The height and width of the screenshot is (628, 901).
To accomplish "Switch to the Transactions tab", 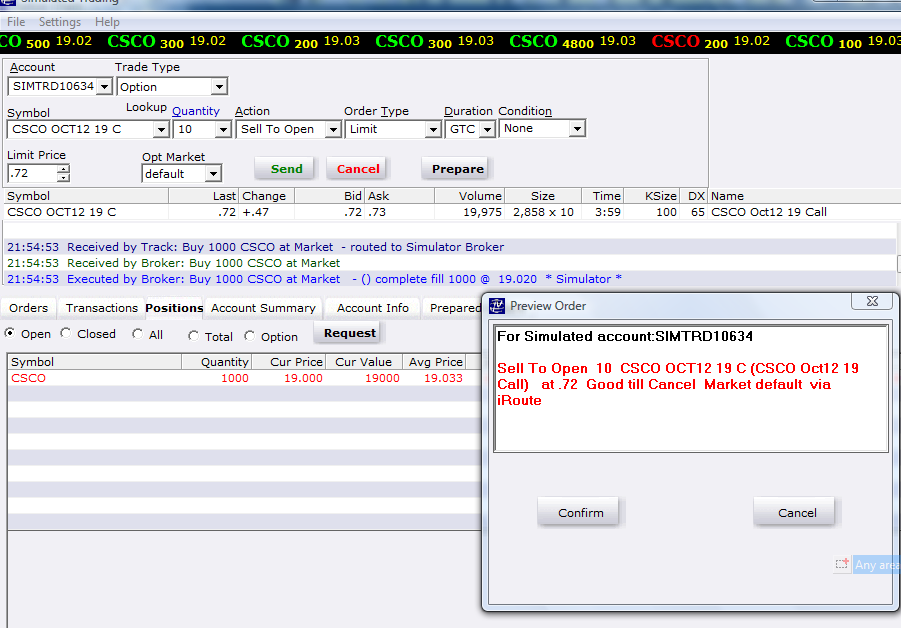I will coord(102,308).
